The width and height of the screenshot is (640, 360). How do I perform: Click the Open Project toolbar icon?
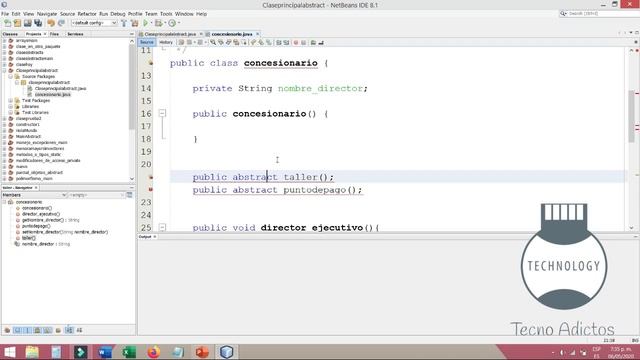point(27,23)
